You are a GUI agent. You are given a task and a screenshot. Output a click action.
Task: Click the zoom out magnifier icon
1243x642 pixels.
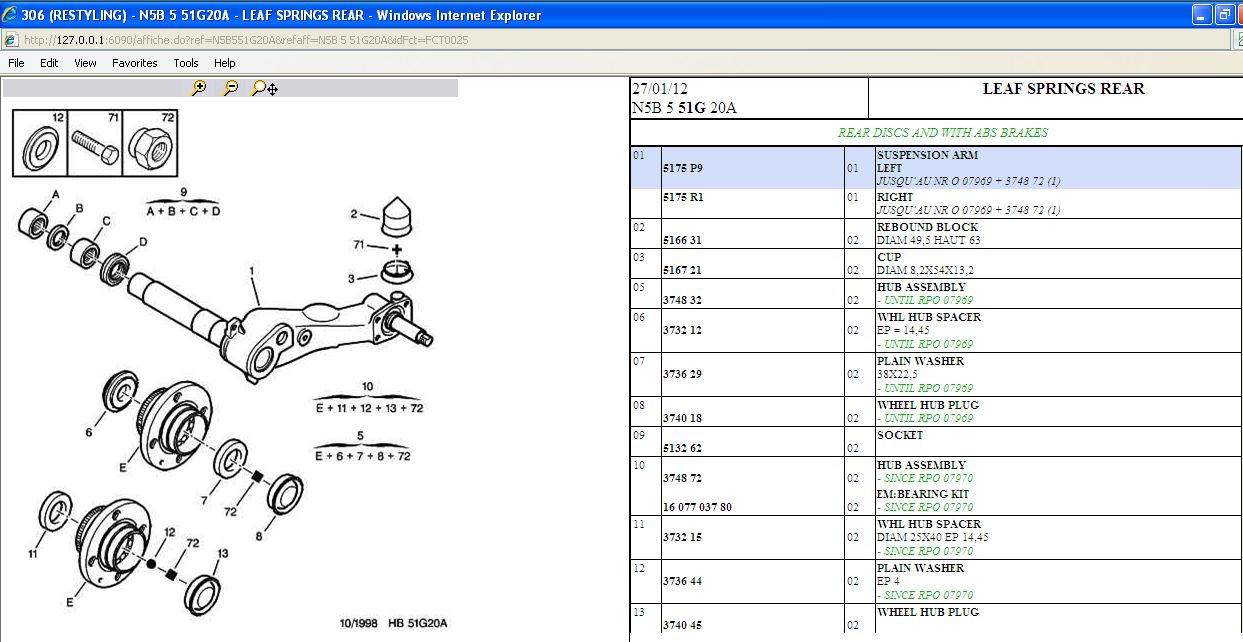pos(230,88)
